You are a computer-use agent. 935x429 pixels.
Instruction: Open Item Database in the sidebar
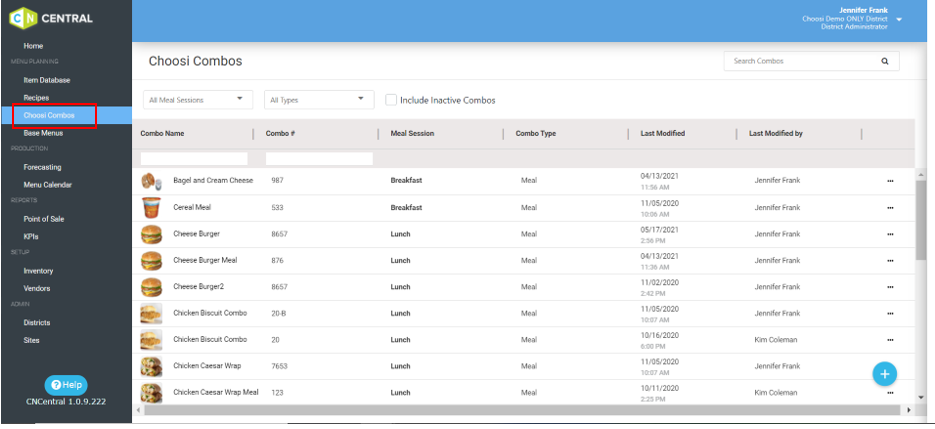tap(47, 80)
